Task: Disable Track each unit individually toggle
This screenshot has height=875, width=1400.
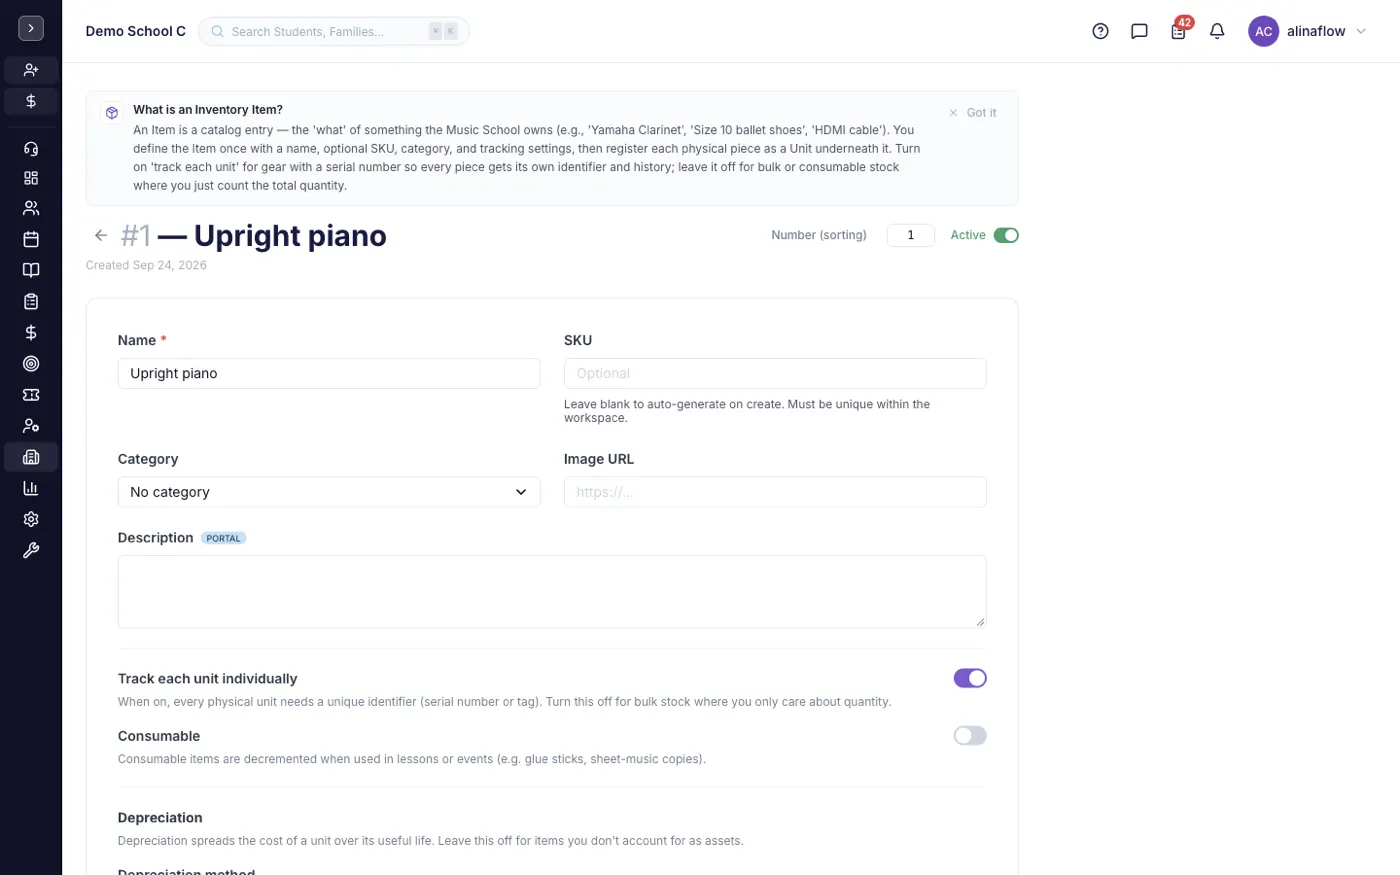Action: pos(970,678)
